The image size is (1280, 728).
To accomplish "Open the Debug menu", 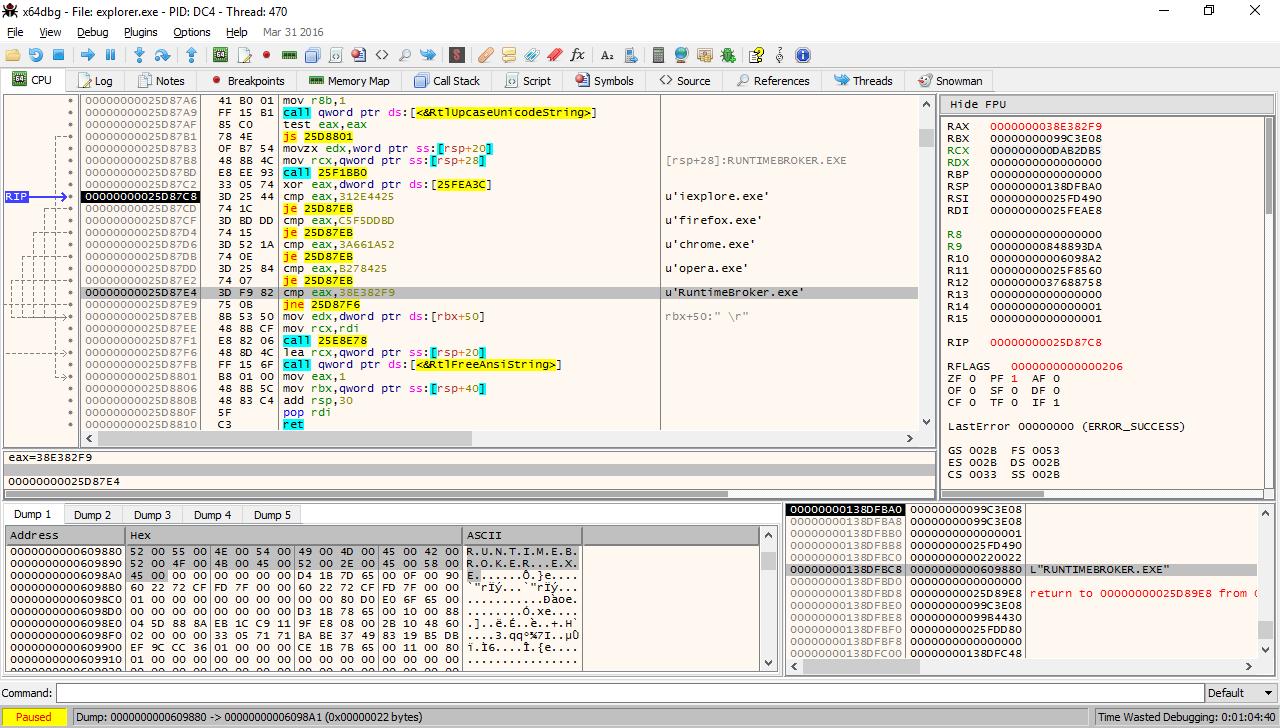I will tap(92, 32).
